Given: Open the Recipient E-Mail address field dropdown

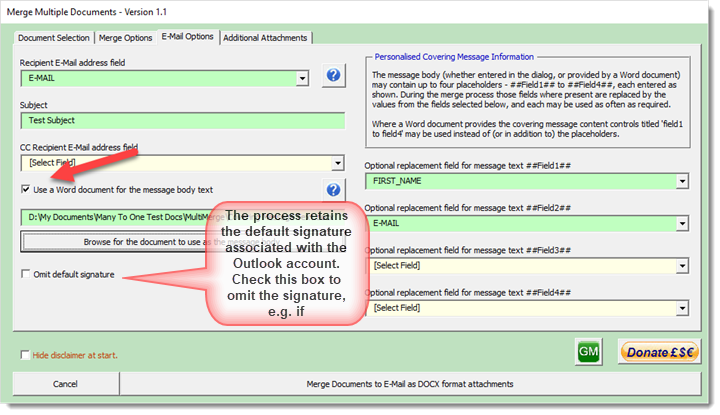Looking at the screenshot, I should pyautogui.click(x=302, y=77).
